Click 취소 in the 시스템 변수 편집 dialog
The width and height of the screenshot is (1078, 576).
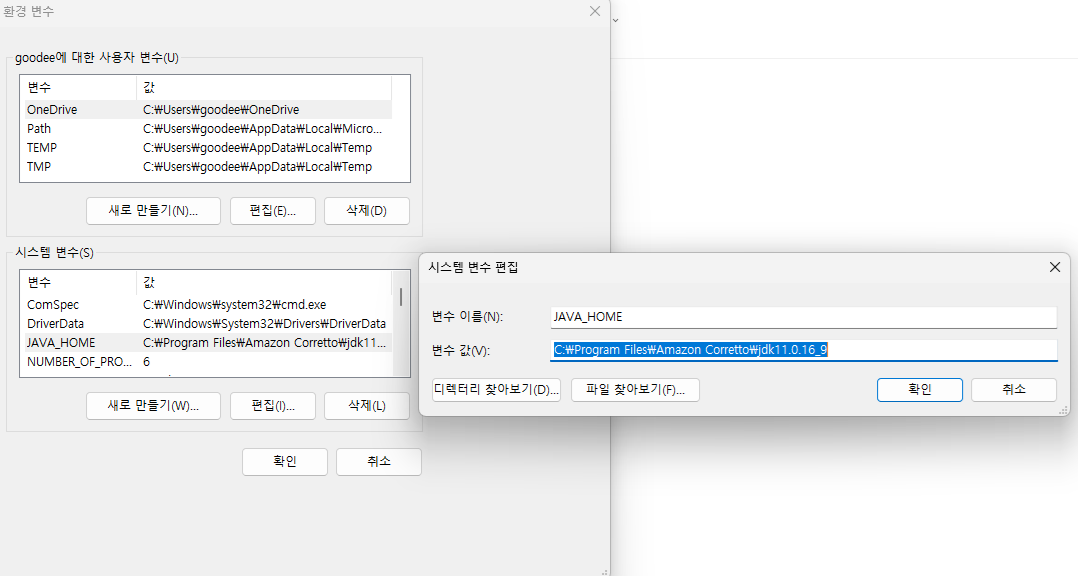tap(1013, 390)
